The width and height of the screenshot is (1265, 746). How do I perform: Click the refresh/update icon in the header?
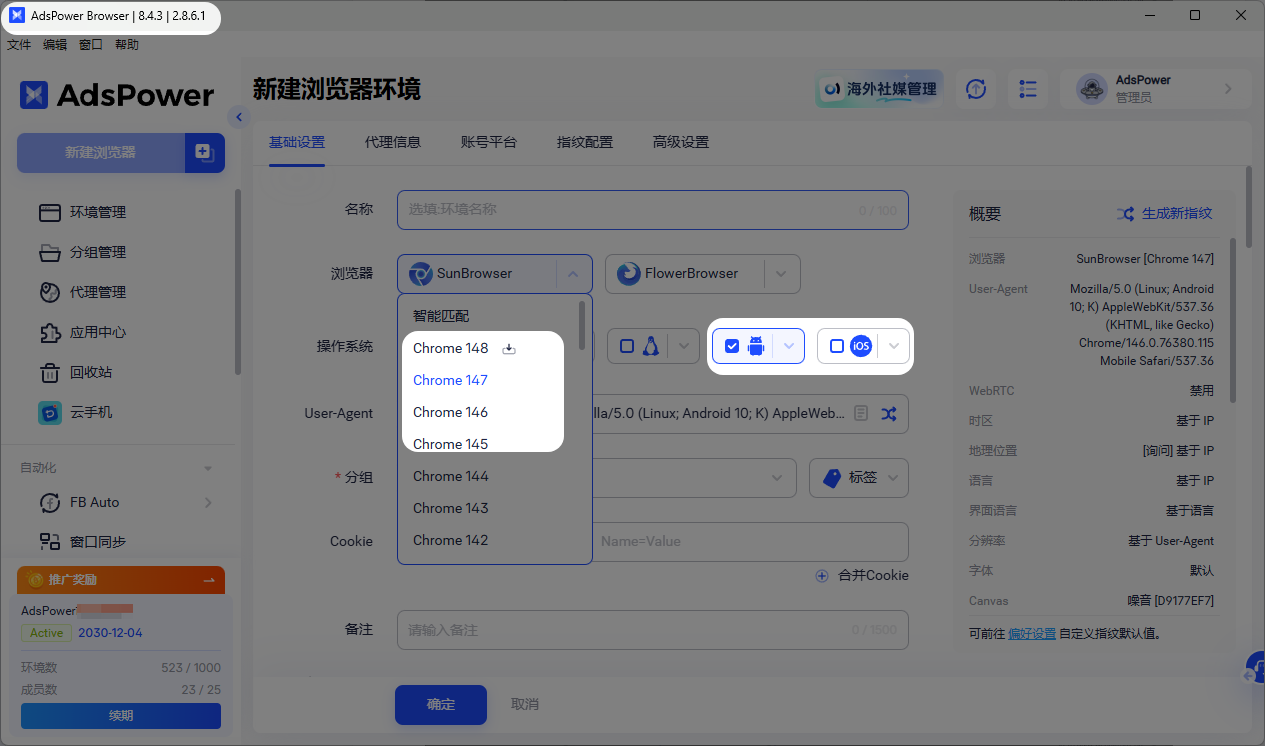976,89
